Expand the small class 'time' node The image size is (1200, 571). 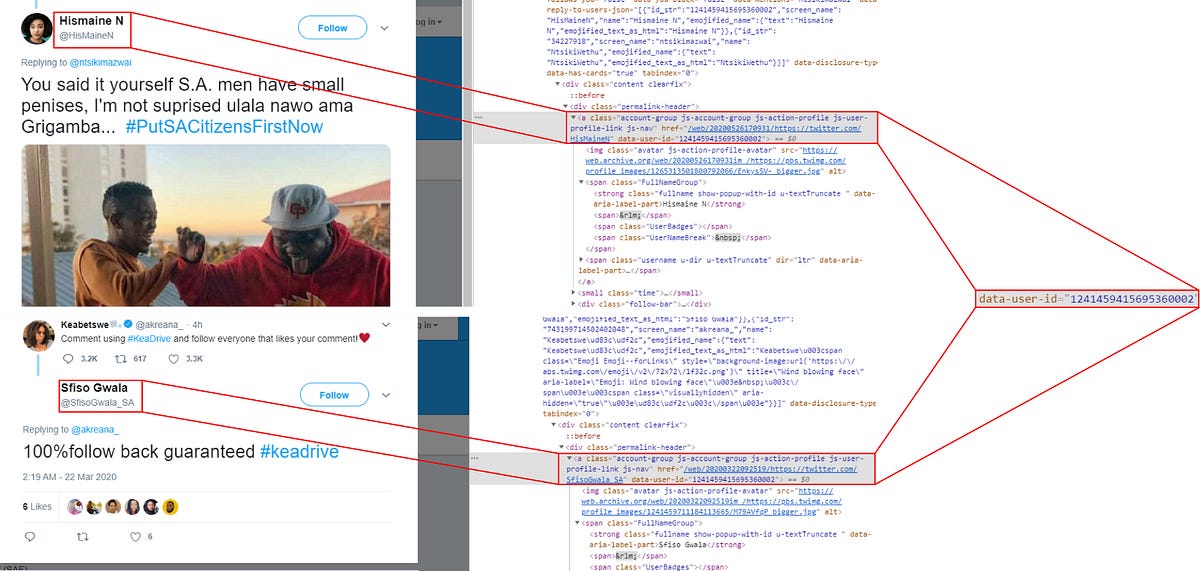point(574,291)
